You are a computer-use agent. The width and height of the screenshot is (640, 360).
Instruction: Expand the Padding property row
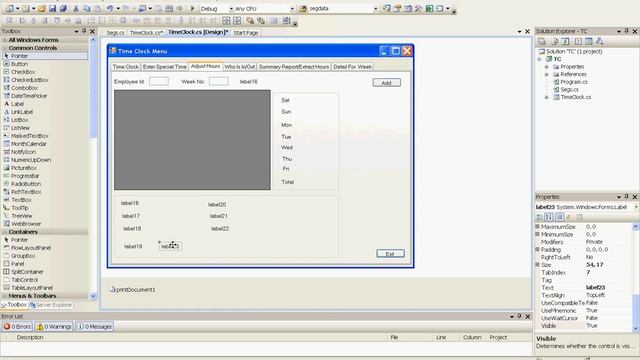point(538,249)
